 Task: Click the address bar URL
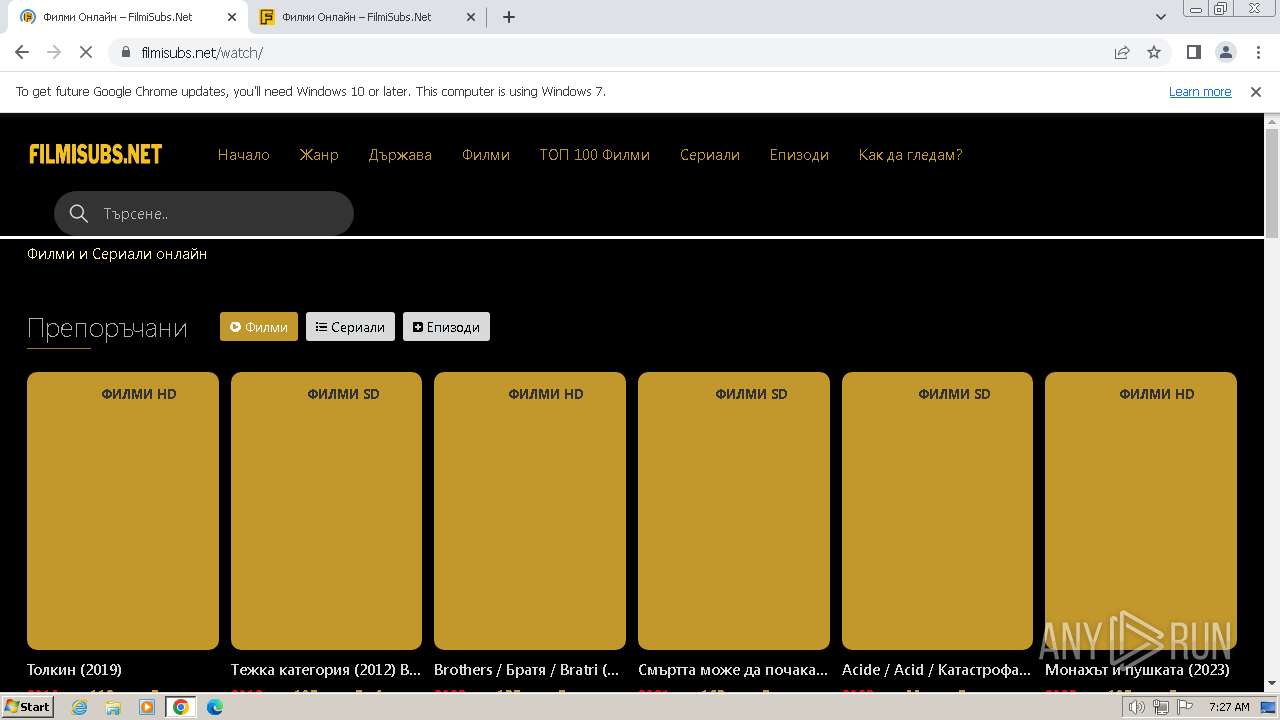[202, 52]
